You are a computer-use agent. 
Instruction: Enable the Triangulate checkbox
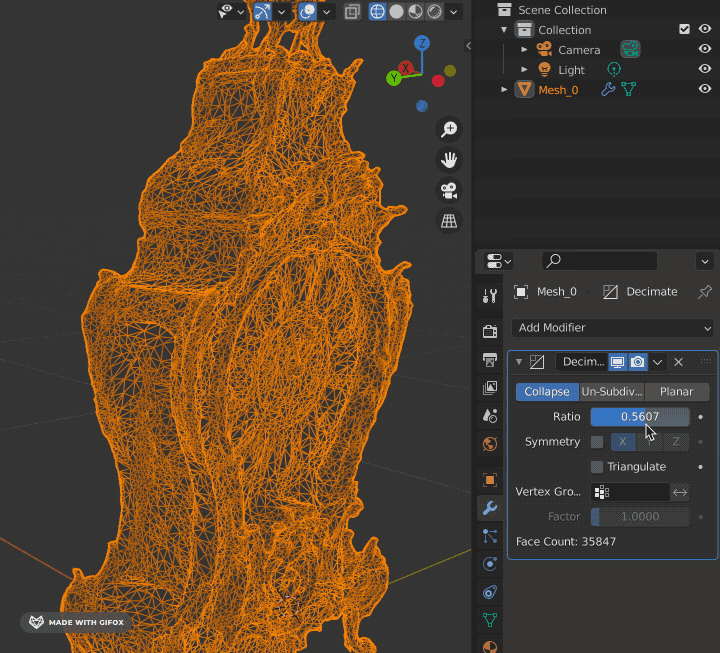(597, 467)
